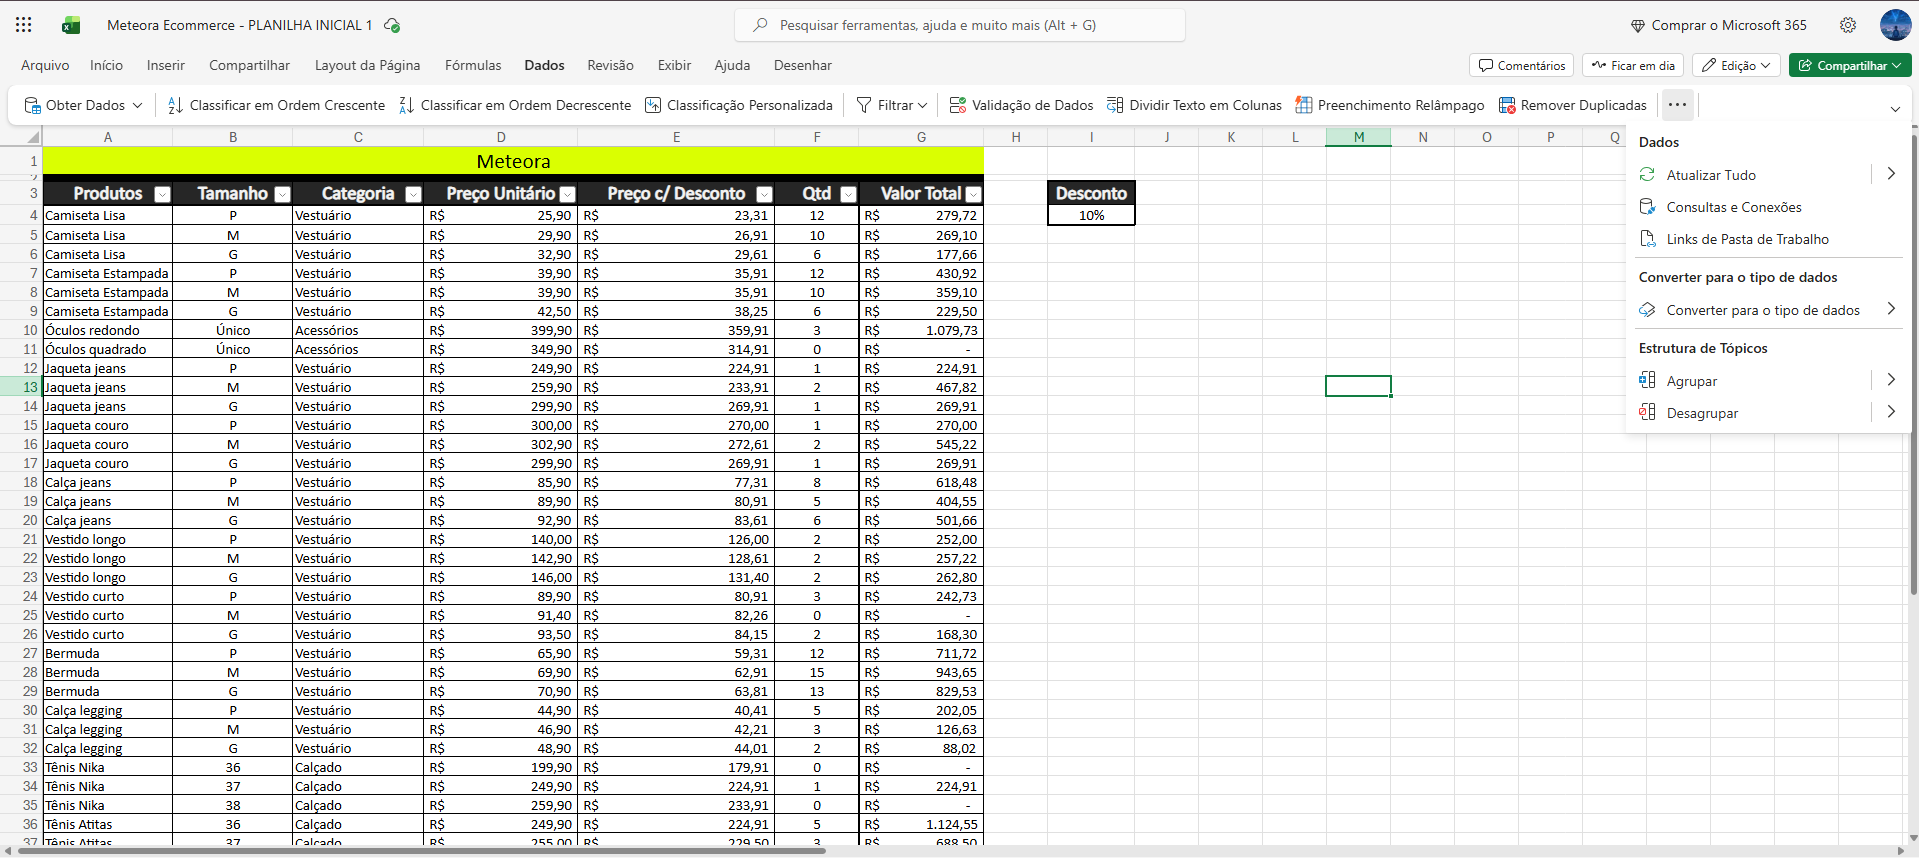This screenshot has width=1919, height=858.
Task: Select row 13 header
Action: click(x=21, y=387)
